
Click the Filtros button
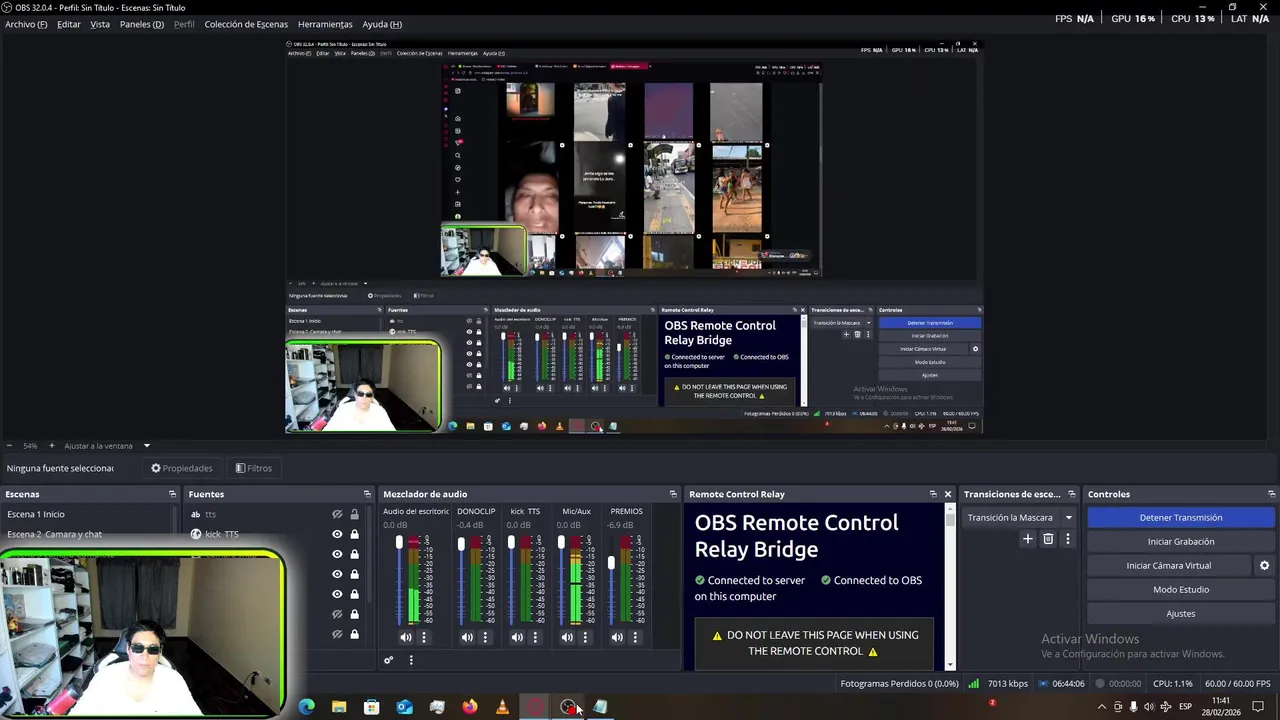point(254,468)
